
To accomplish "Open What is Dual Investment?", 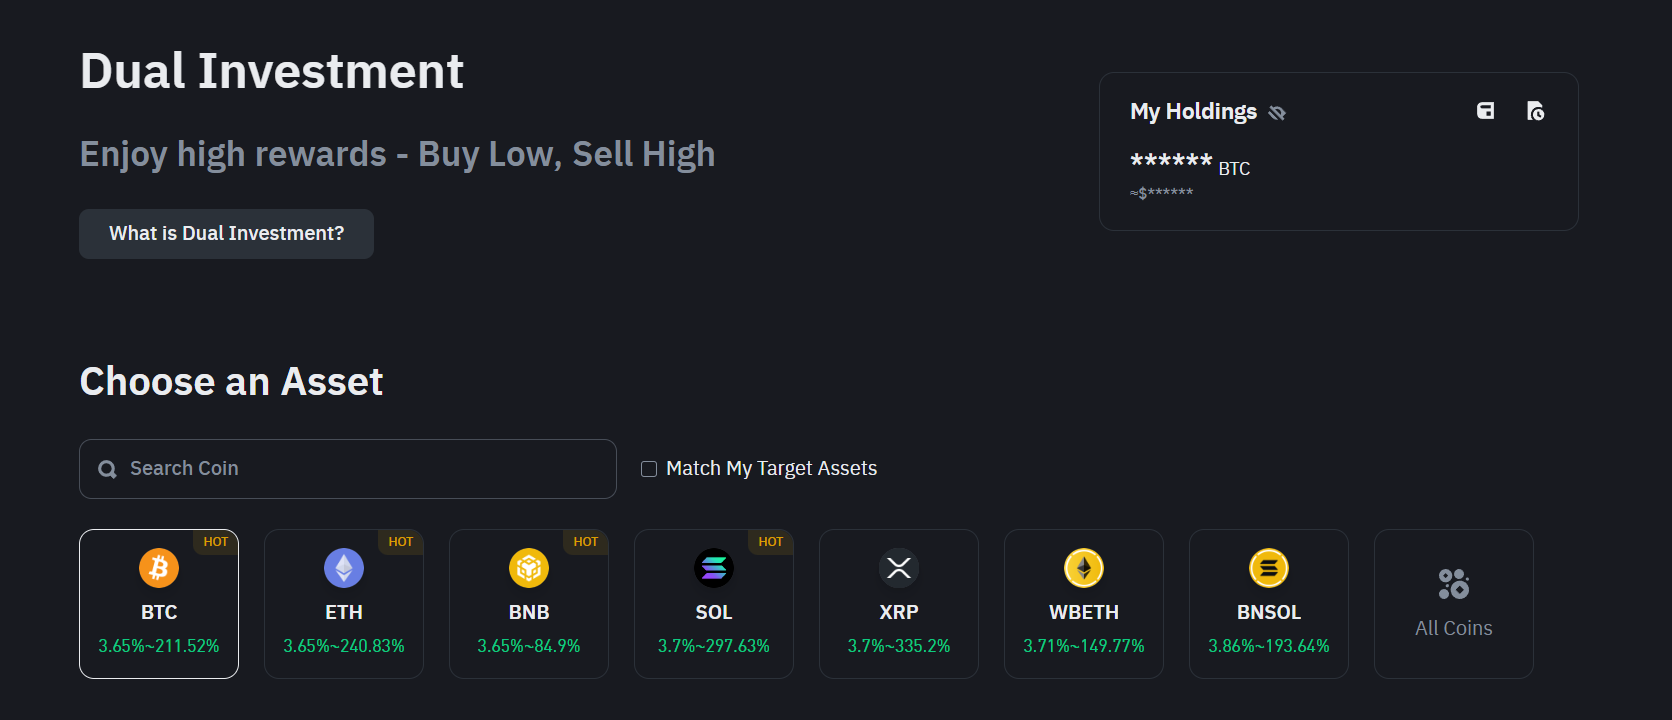I will [x=226, y=233].
